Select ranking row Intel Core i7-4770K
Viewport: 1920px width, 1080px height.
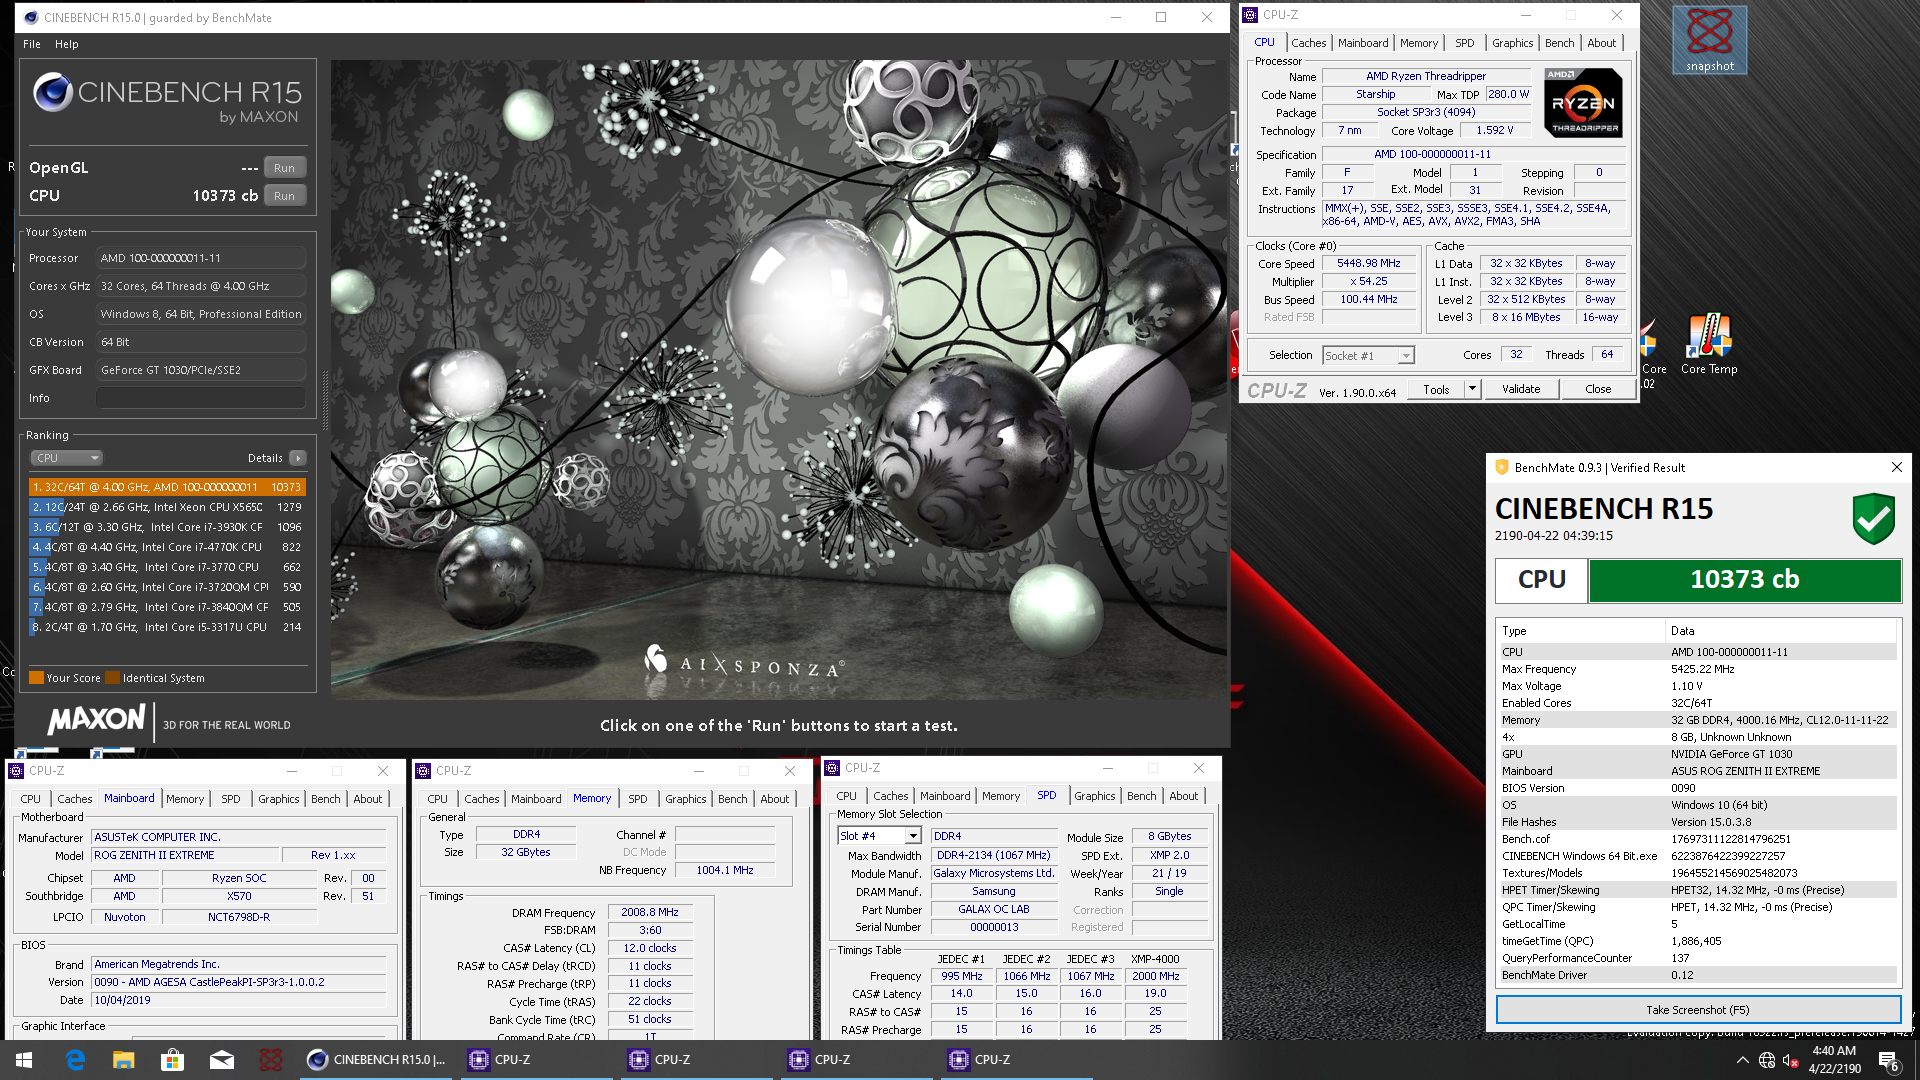[167, 547]
